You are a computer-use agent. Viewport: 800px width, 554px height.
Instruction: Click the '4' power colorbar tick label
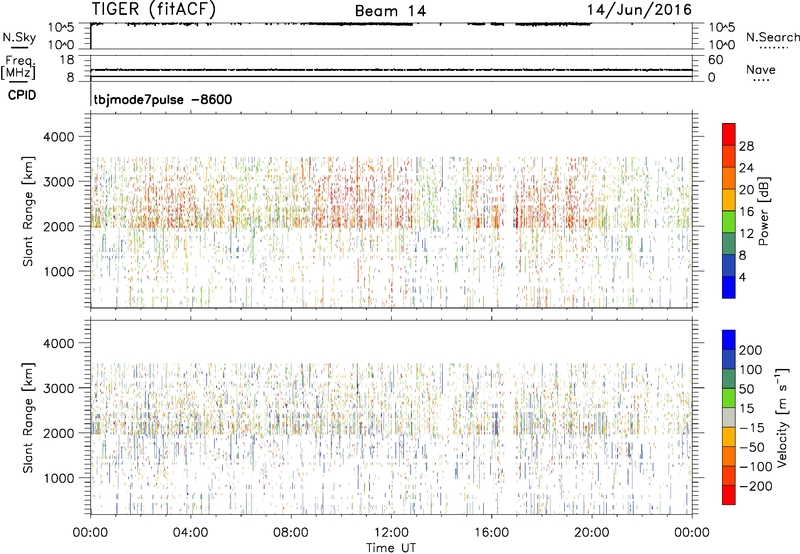742,277
